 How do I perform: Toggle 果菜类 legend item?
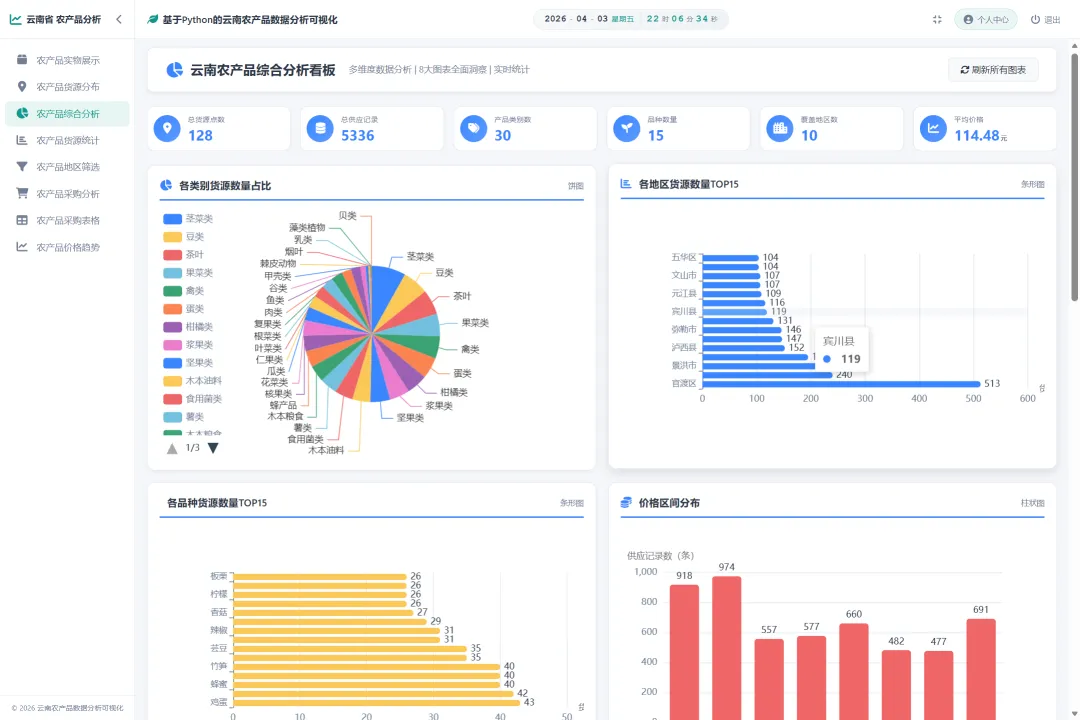coord(188,273)
